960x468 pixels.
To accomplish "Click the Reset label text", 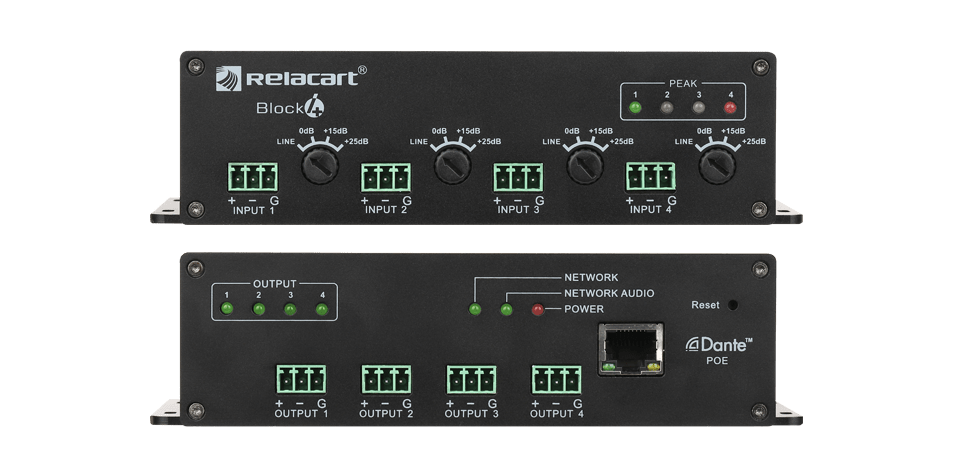I will coord(705,304).
